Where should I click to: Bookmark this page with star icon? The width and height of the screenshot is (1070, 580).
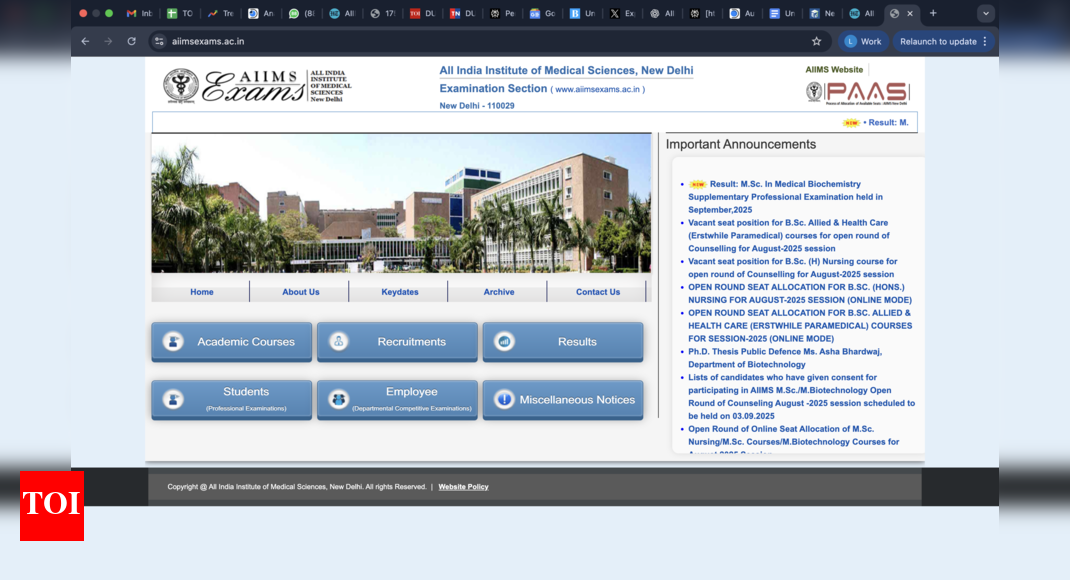tap(816, 41)
